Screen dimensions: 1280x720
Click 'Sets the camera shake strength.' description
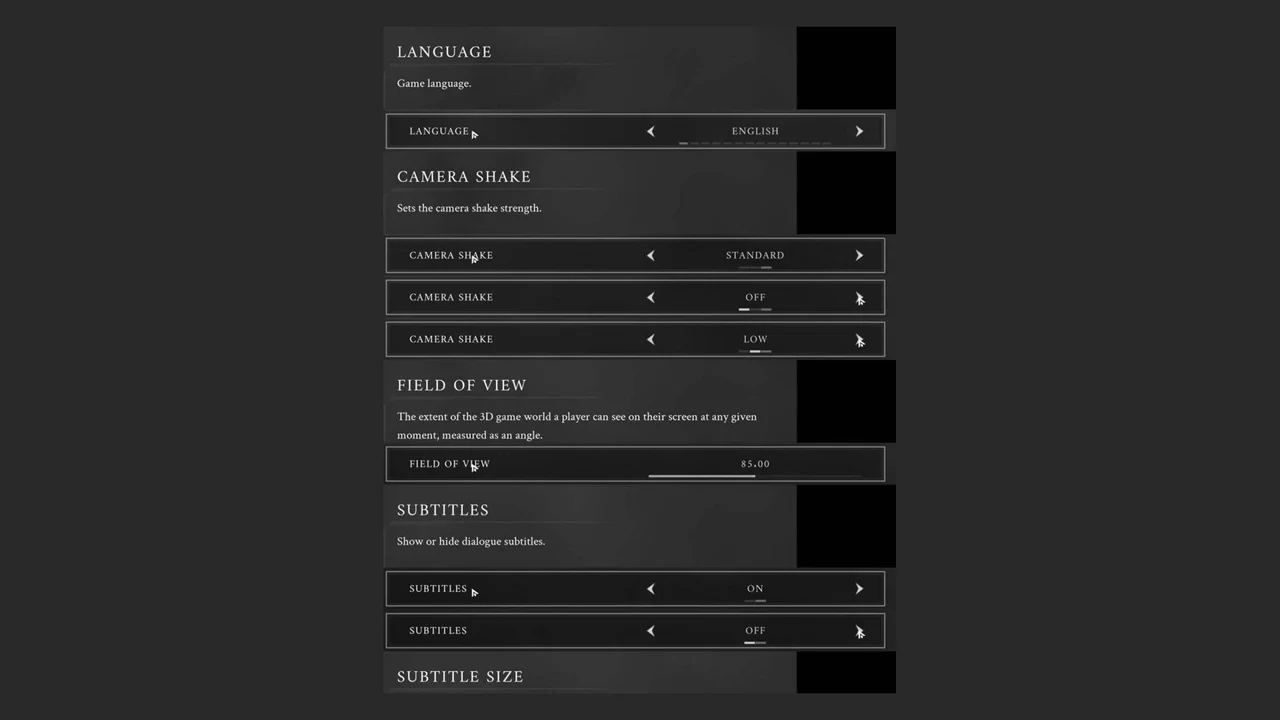click(x=469, y=208)
